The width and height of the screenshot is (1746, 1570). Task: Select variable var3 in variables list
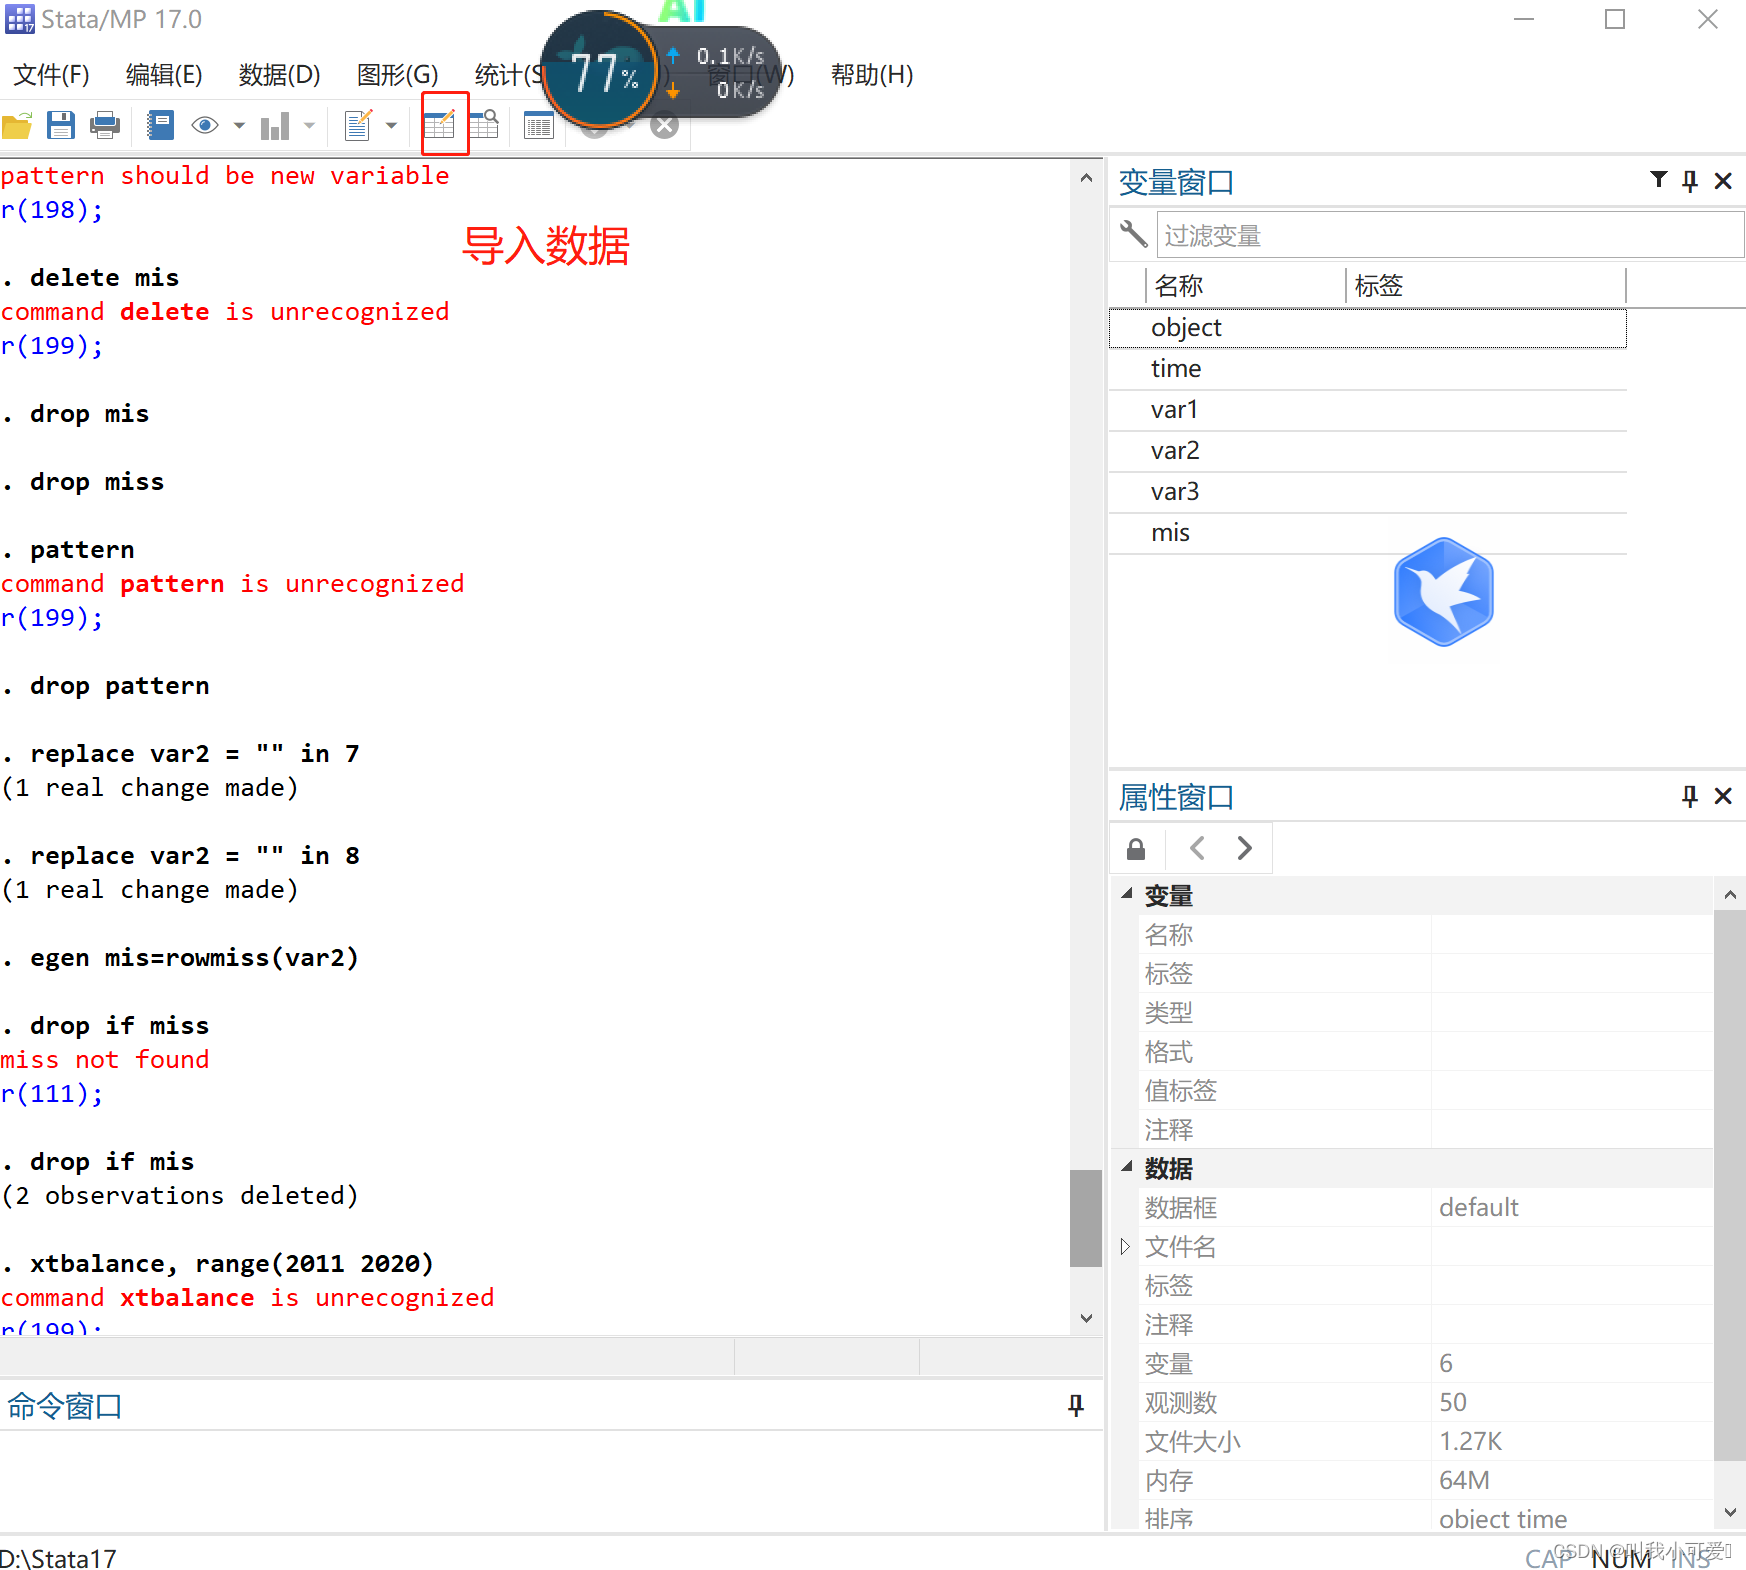pos(1367,492)
